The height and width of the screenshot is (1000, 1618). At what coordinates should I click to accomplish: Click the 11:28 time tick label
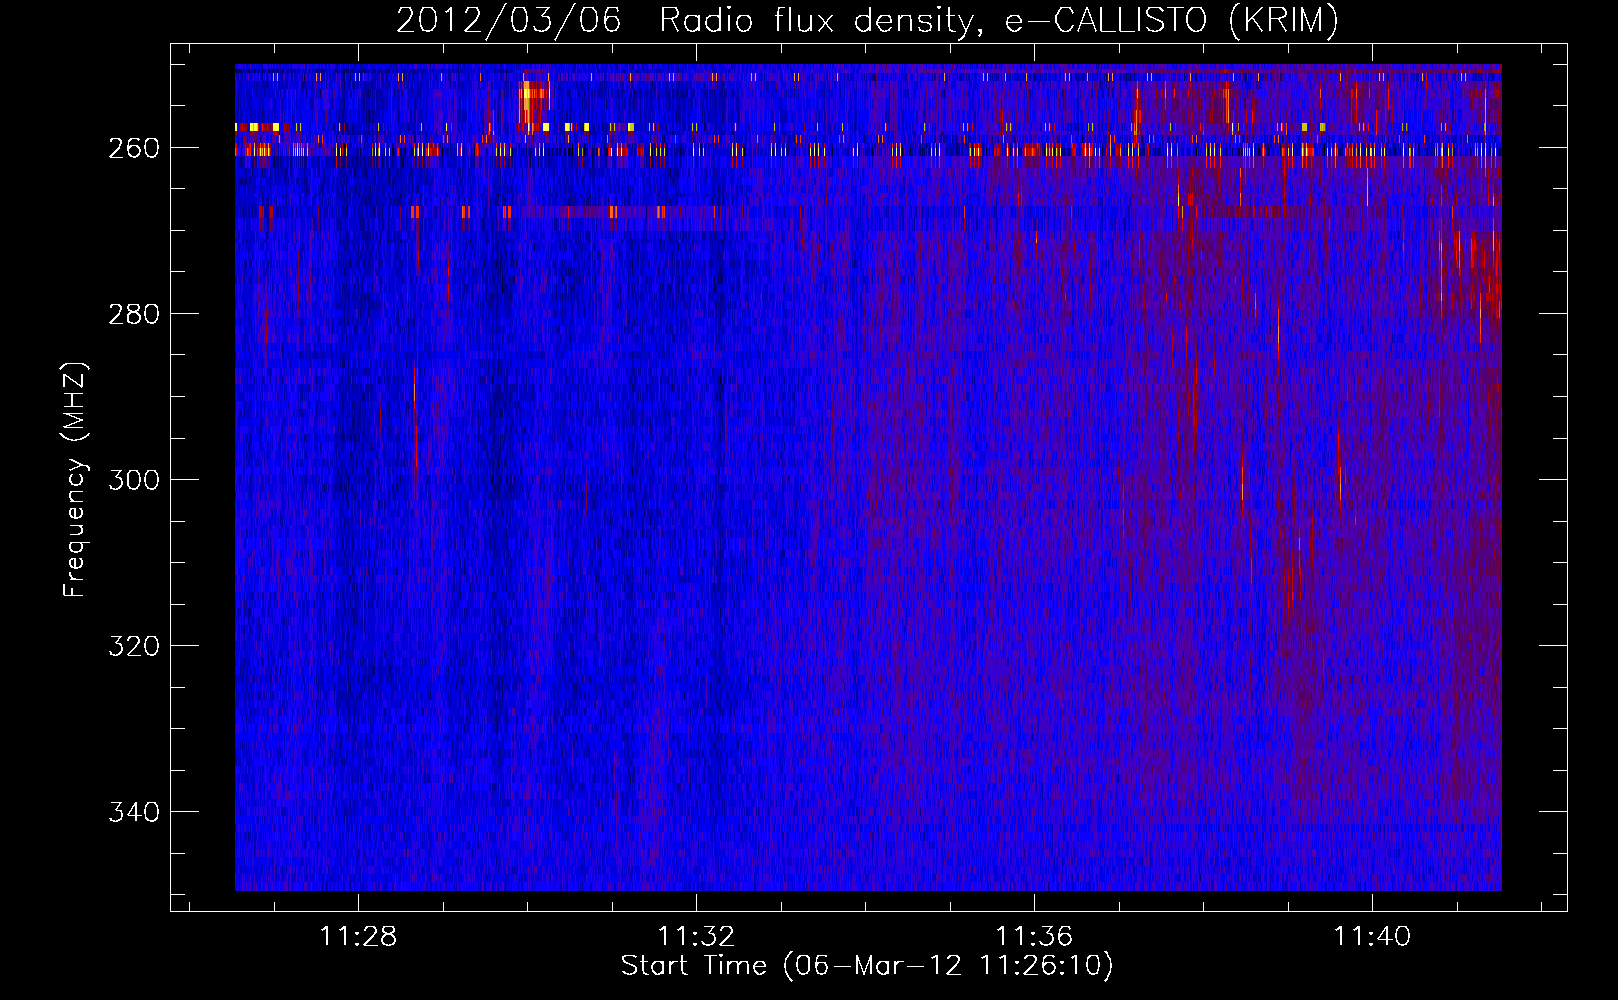point(358,937)
